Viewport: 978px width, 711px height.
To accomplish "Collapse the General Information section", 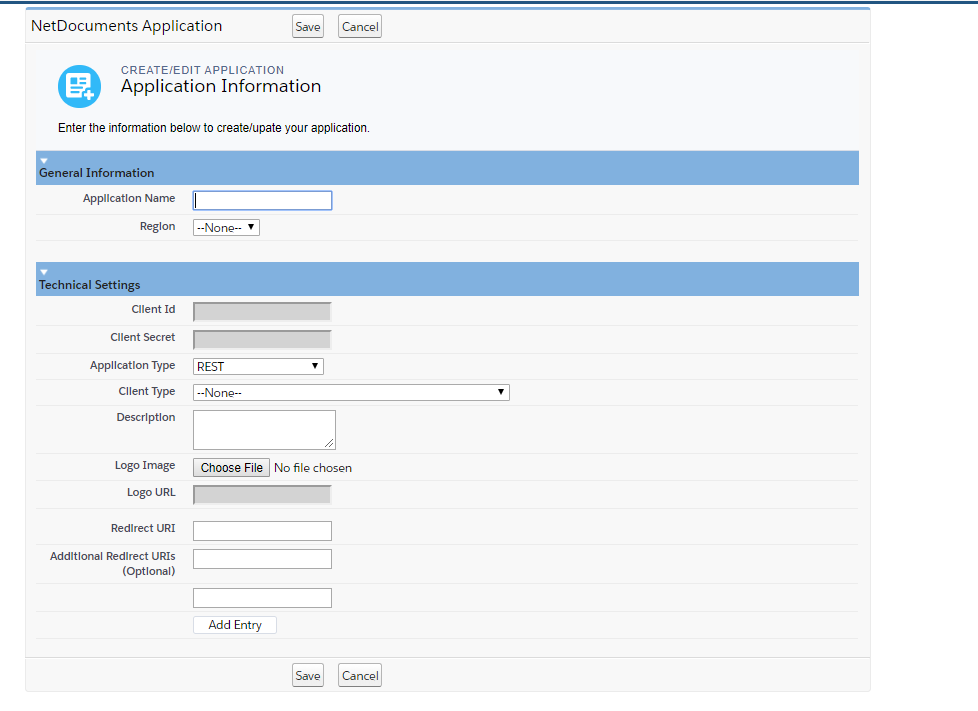I will coord(44,161).
